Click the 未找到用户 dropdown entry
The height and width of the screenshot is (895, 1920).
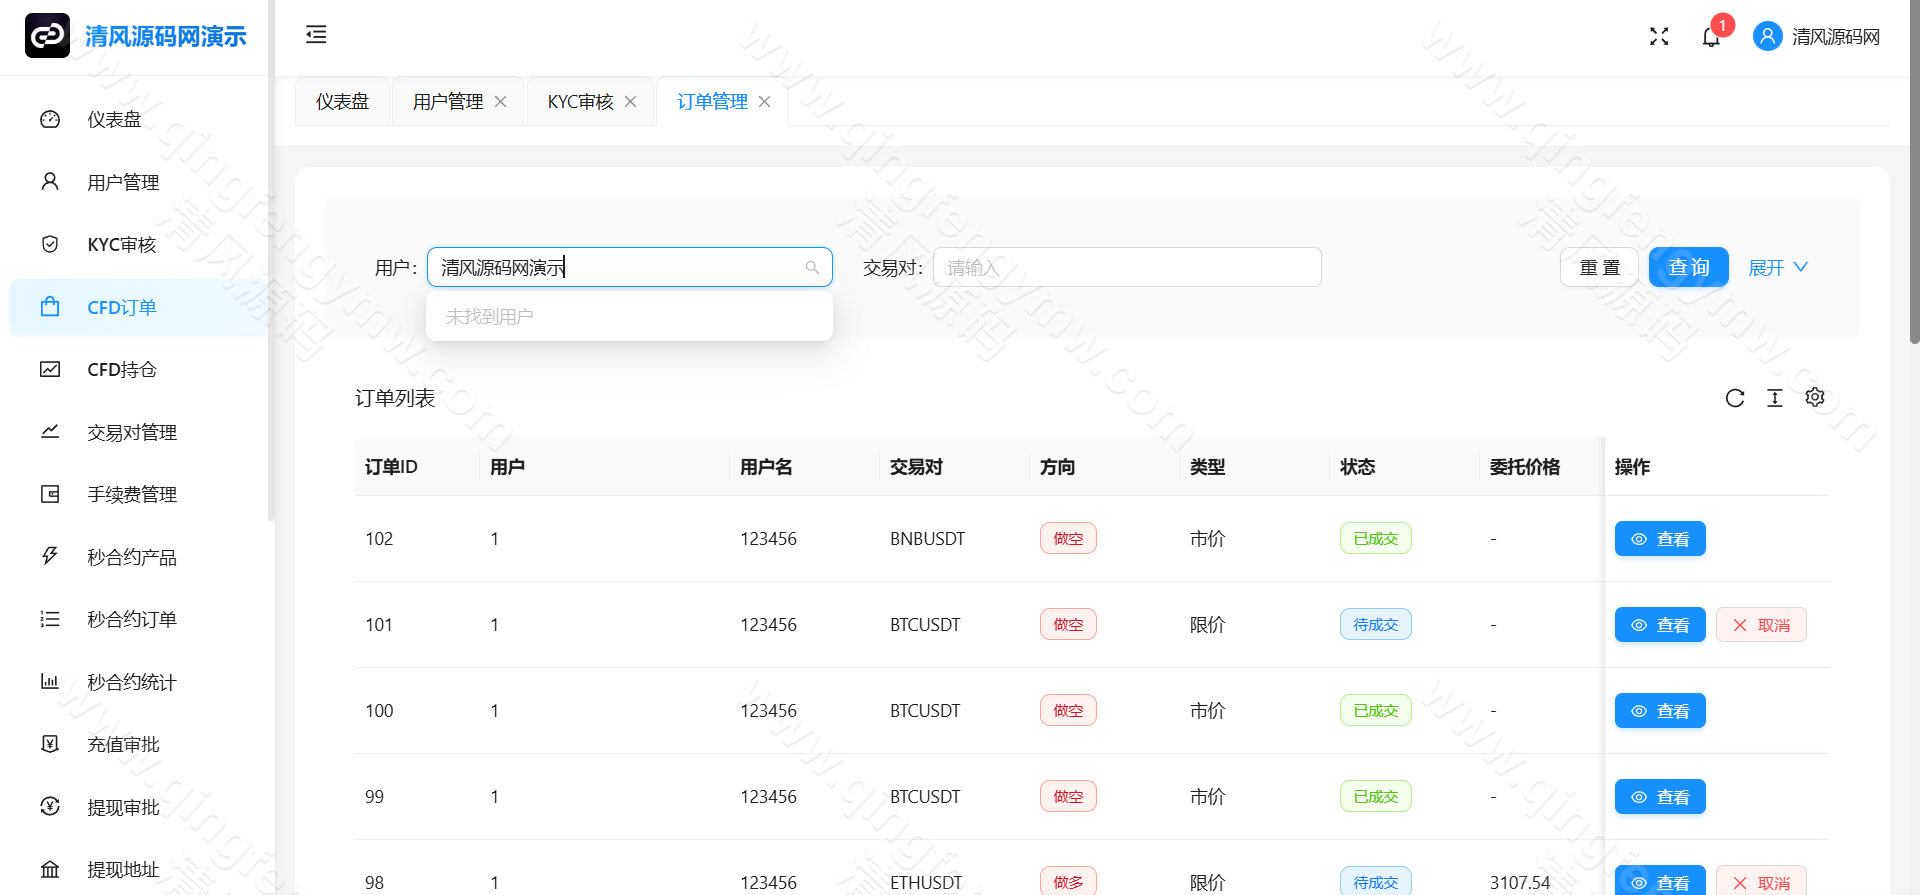[629, 317]
